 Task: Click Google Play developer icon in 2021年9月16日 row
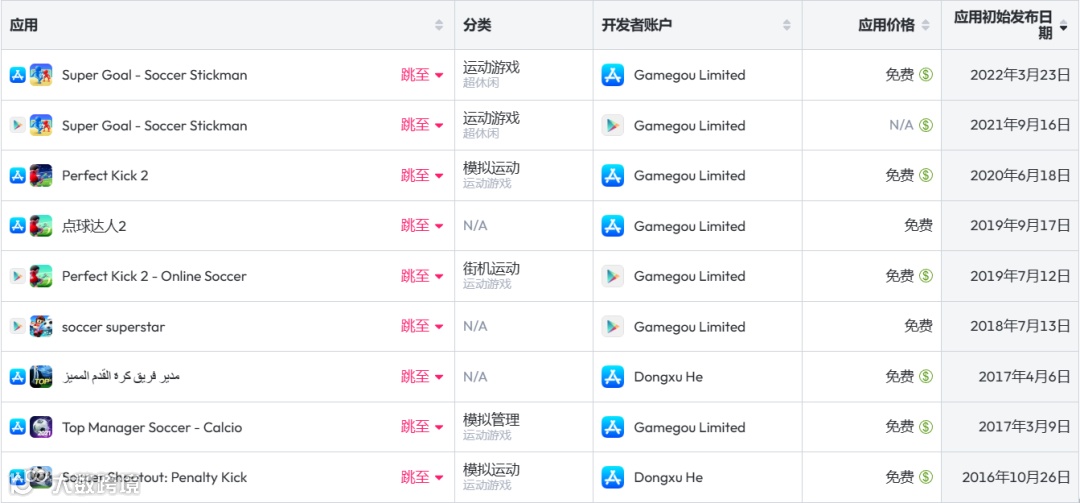coord(612,125)
